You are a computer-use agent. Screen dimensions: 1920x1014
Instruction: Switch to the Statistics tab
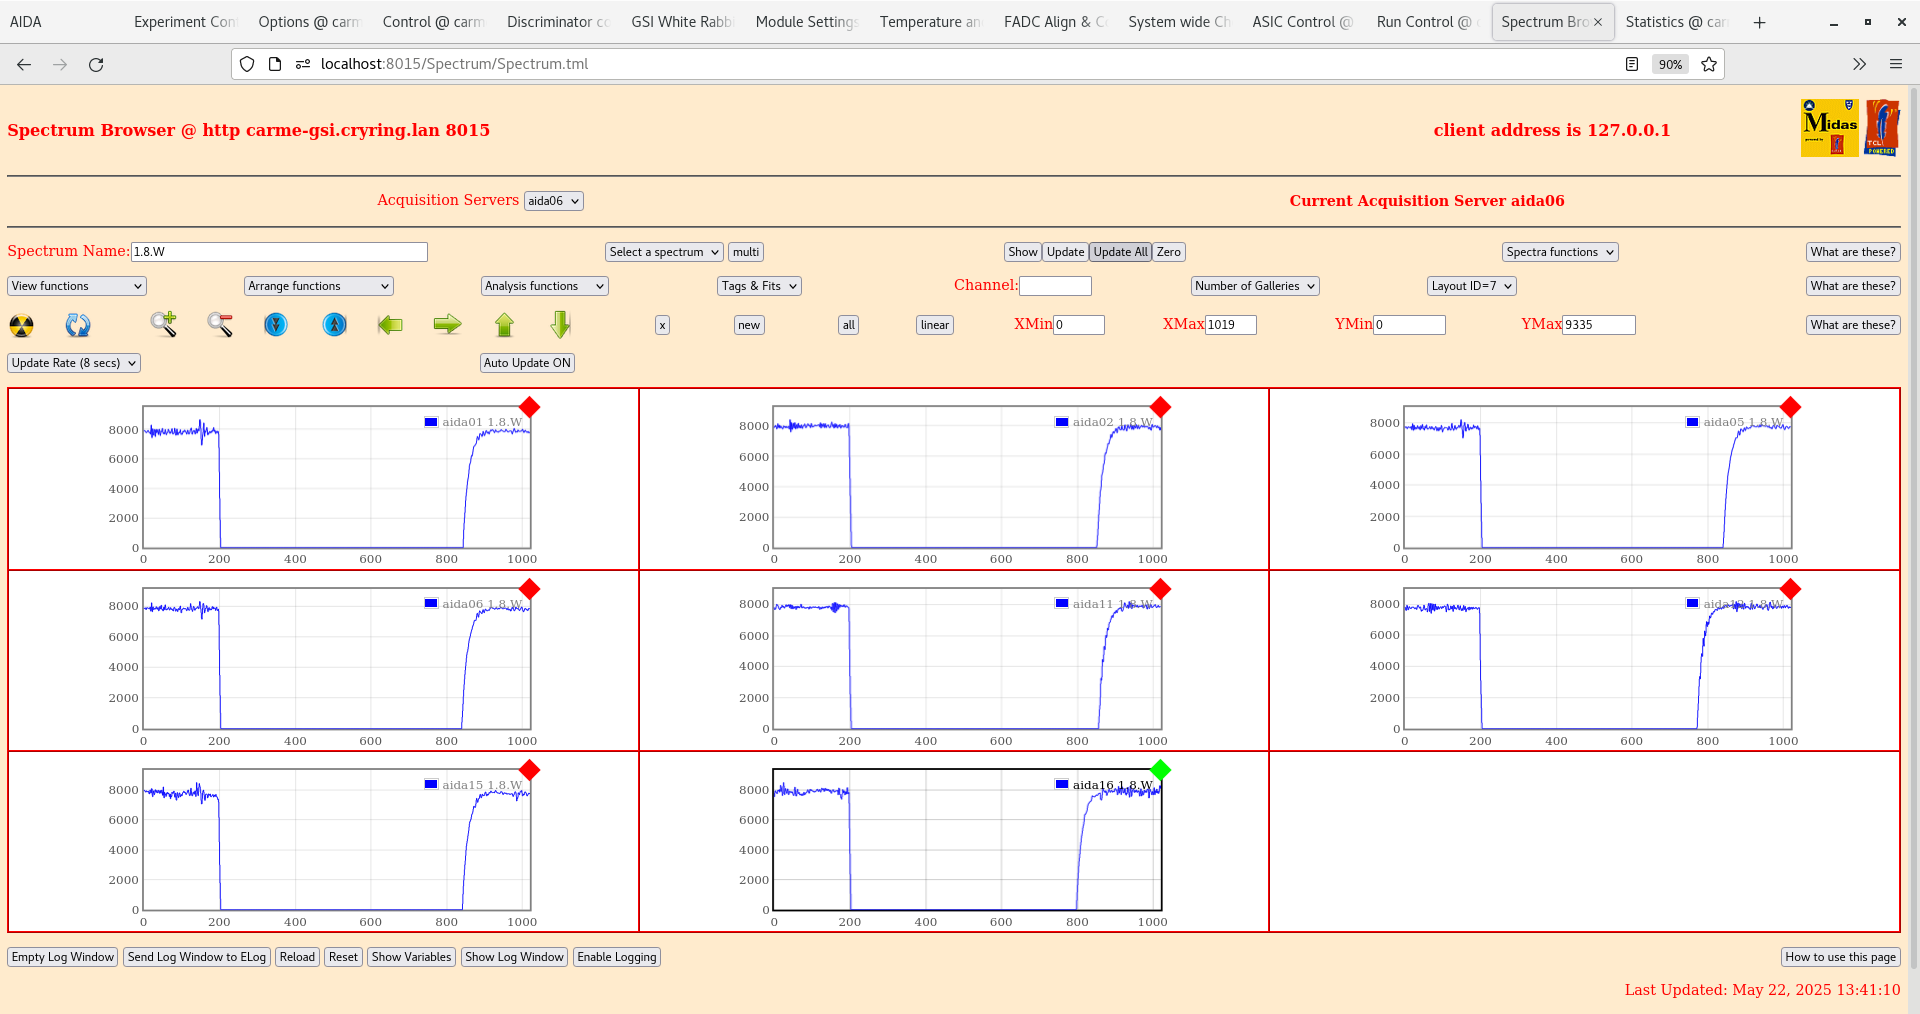click(x=1676, y=21)
